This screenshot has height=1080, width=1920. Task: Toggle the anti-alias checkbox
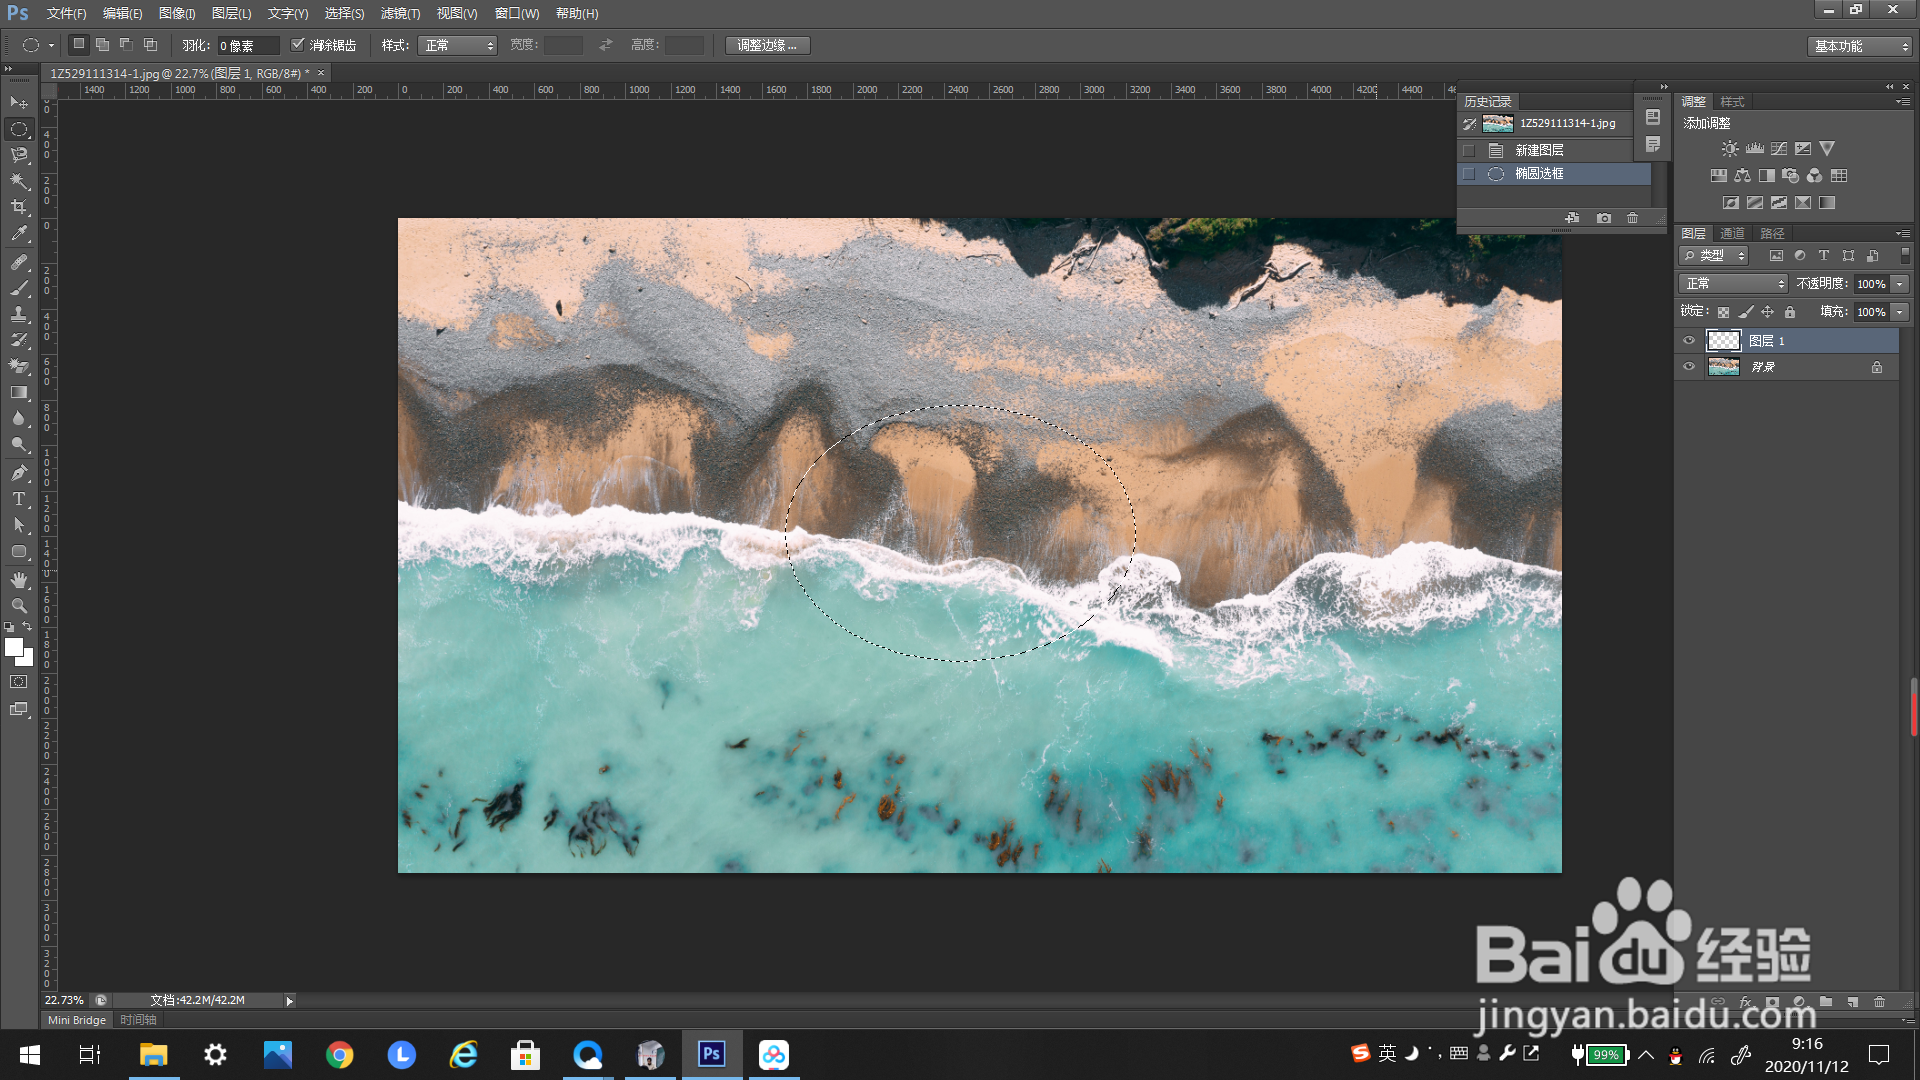297,45
